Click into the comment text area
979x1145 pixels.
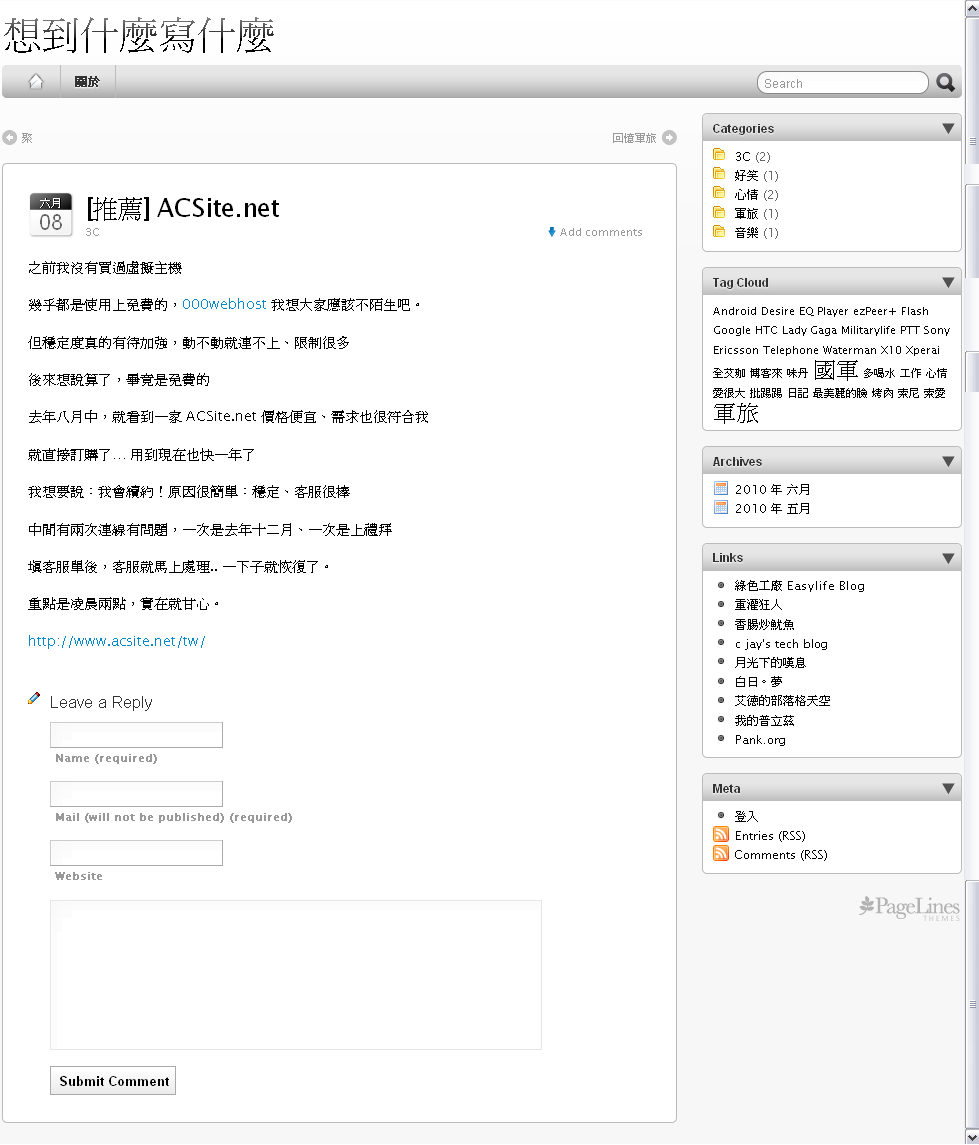click(x=296, y=975)
